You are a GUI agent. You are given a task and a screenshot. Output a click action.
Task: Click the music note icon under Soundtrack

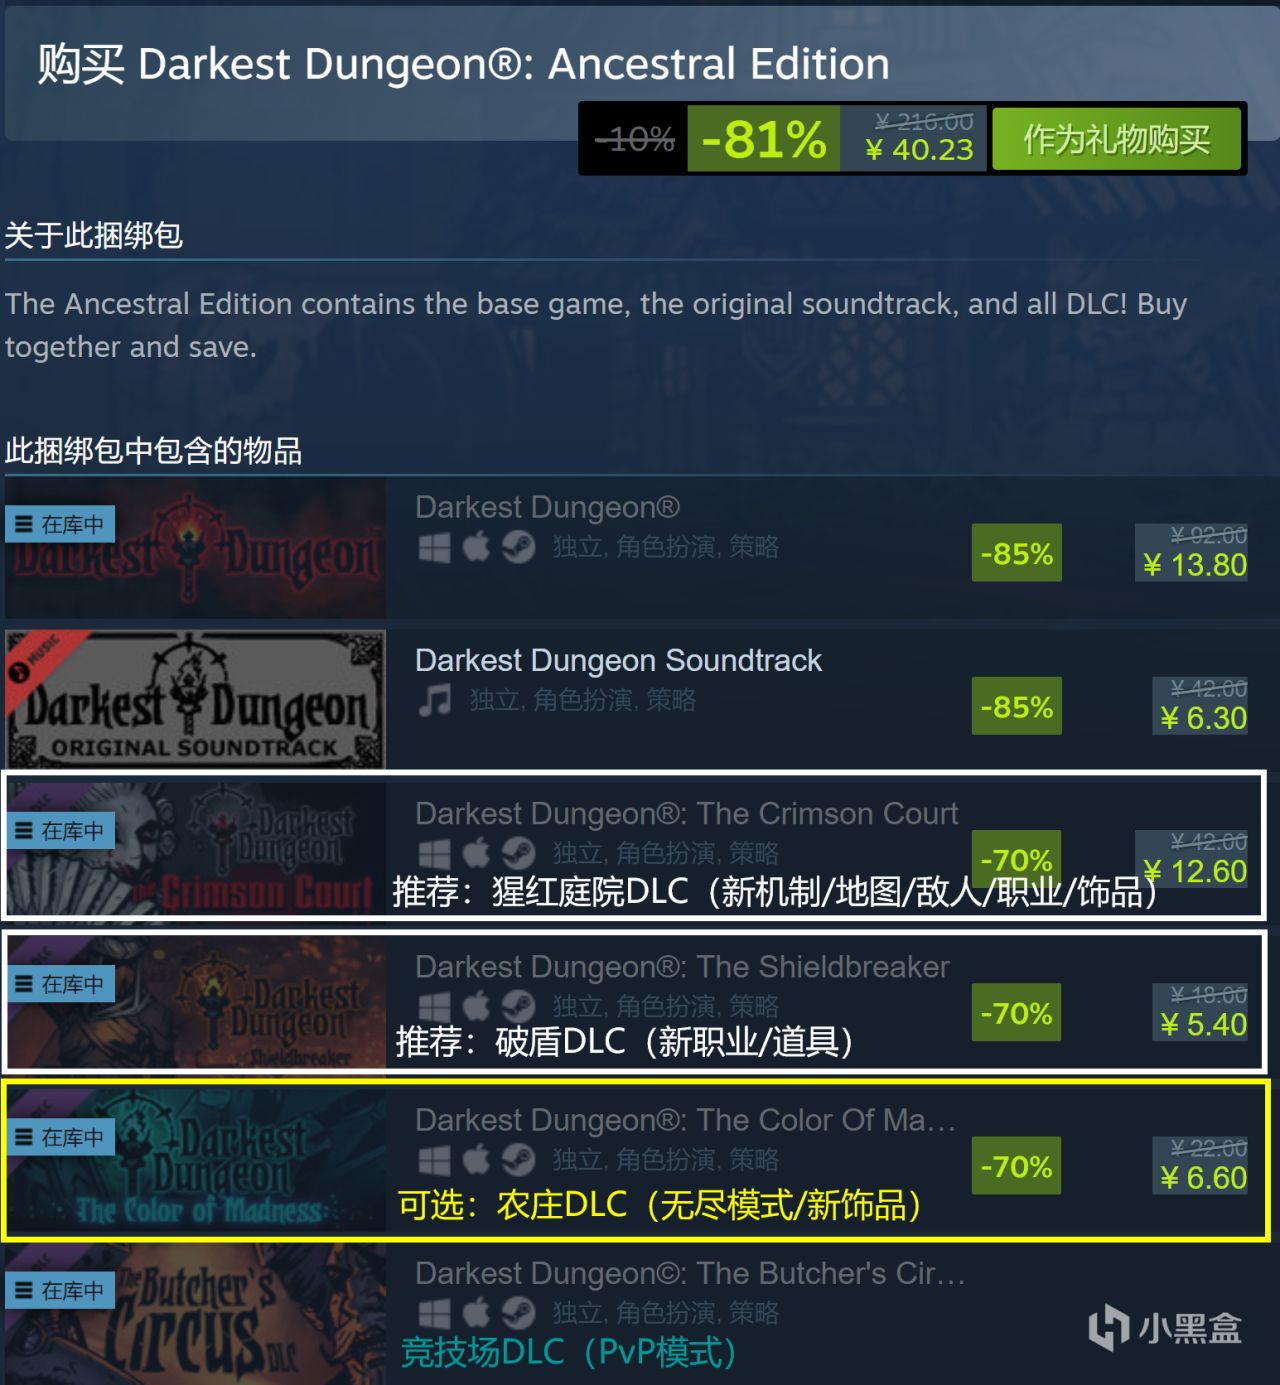(x=435, y=700)
